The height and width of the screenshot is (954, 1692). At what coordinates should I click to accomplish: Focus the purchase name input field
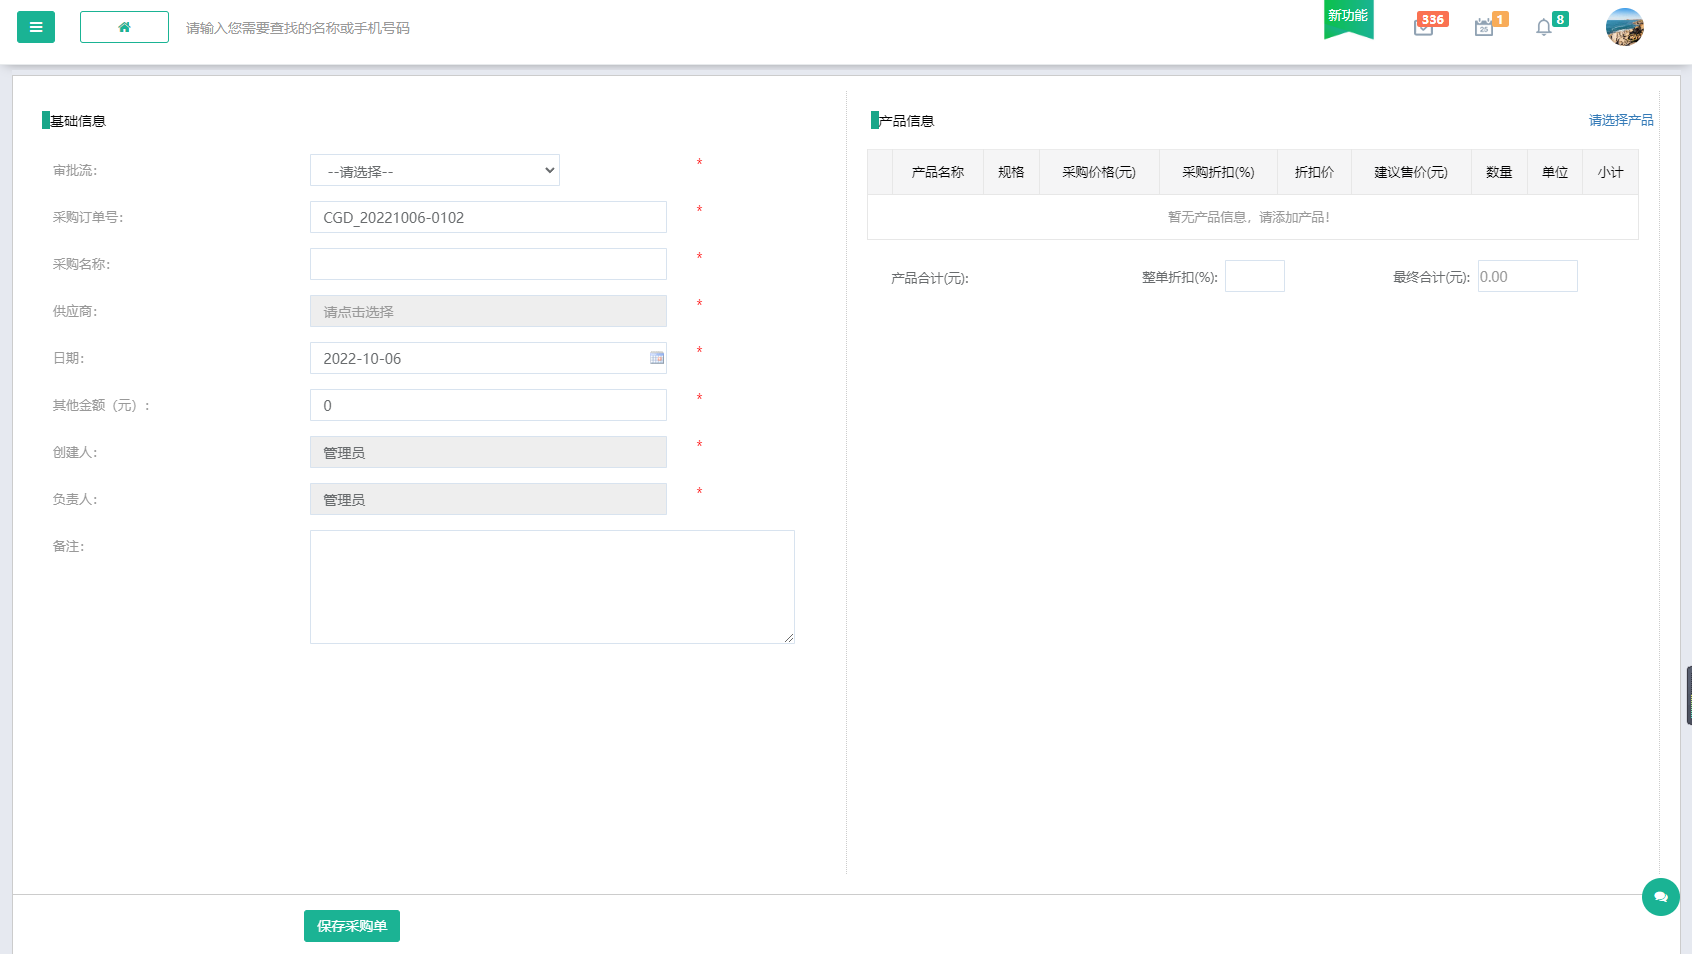(488, 264)
